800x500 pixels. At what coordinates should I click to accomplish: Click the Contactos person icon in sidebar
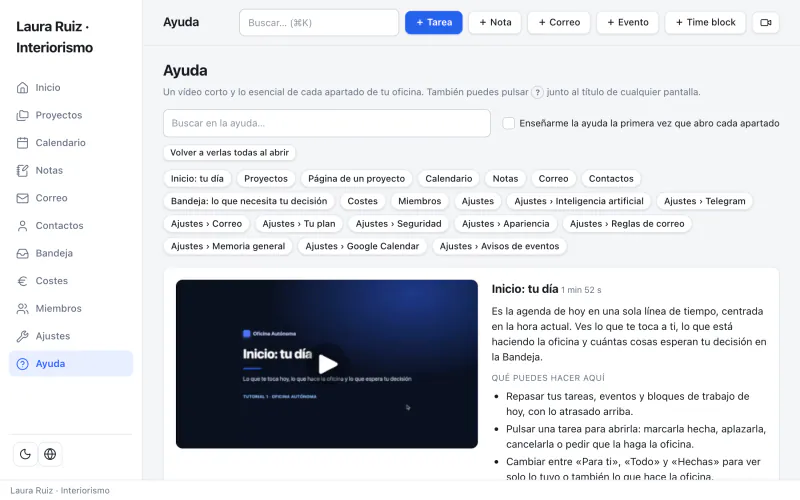22,226
